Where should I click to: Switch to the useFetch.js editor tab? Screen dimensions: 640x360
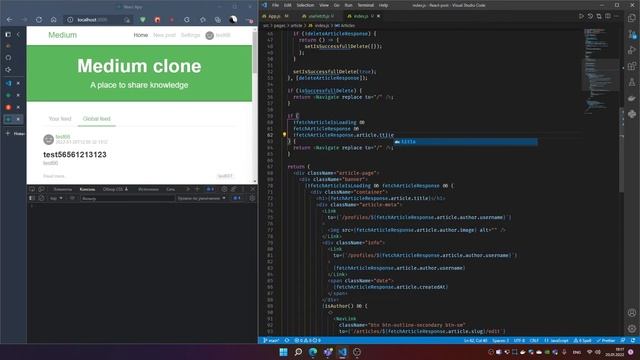[318, 16]
